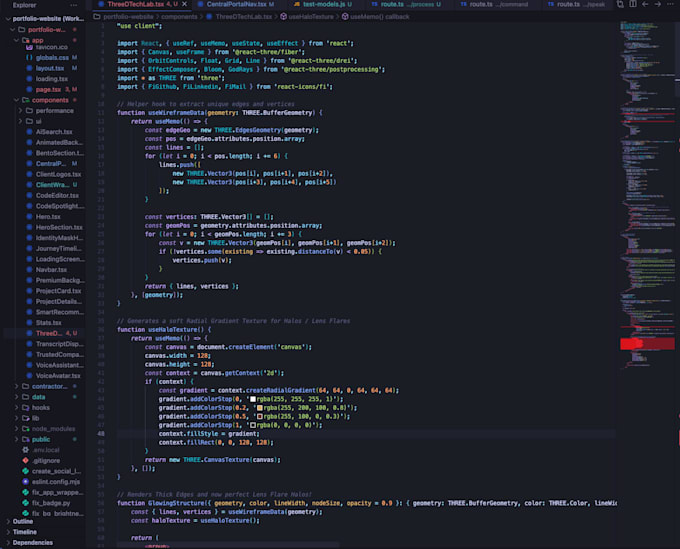Viewport: 680px width, 549px height.
Task: Switch to the CentralPortalNav.tsx tab
Action: click(236, 4)
